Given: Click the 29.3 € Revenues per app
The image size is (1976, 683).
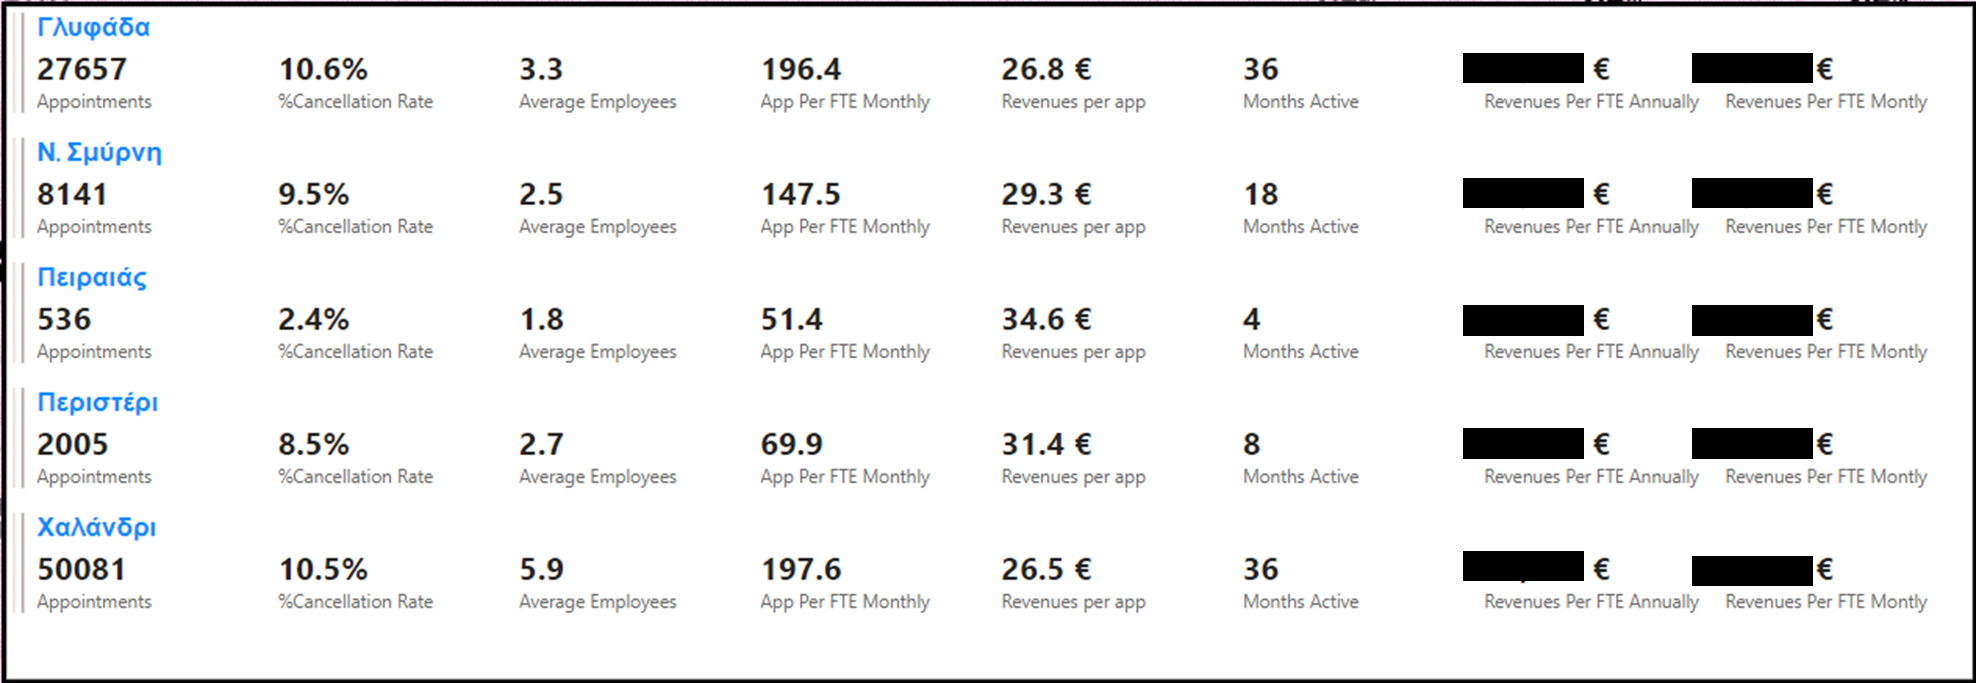Looking at the screenshot, I should (x=1047, y=194).
